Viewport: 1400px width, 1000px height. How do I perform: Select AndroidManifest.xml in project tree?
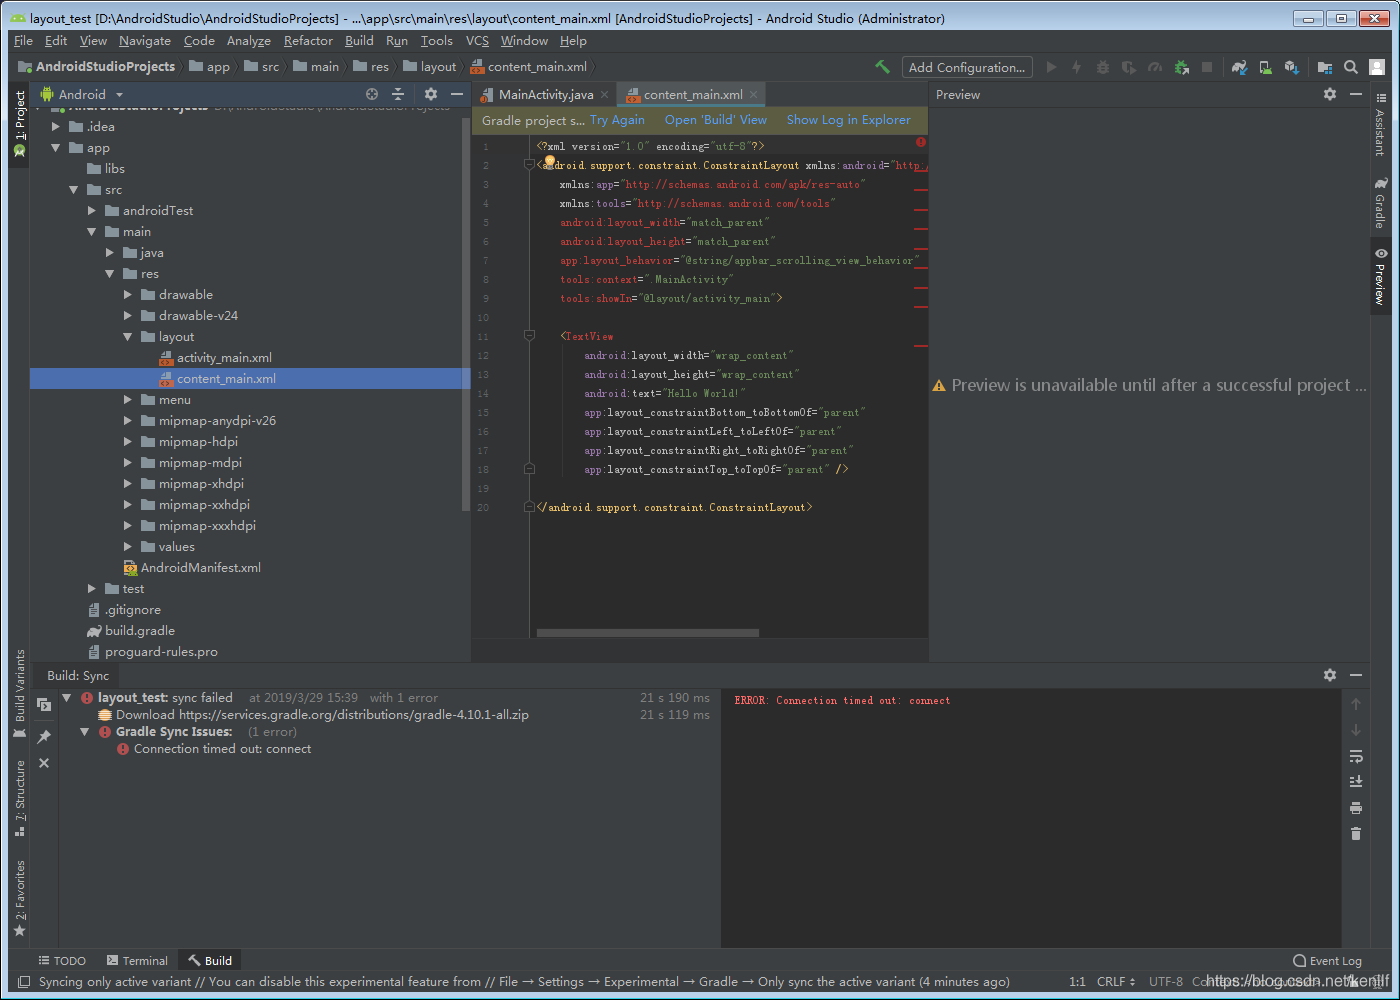pos(200,568)
